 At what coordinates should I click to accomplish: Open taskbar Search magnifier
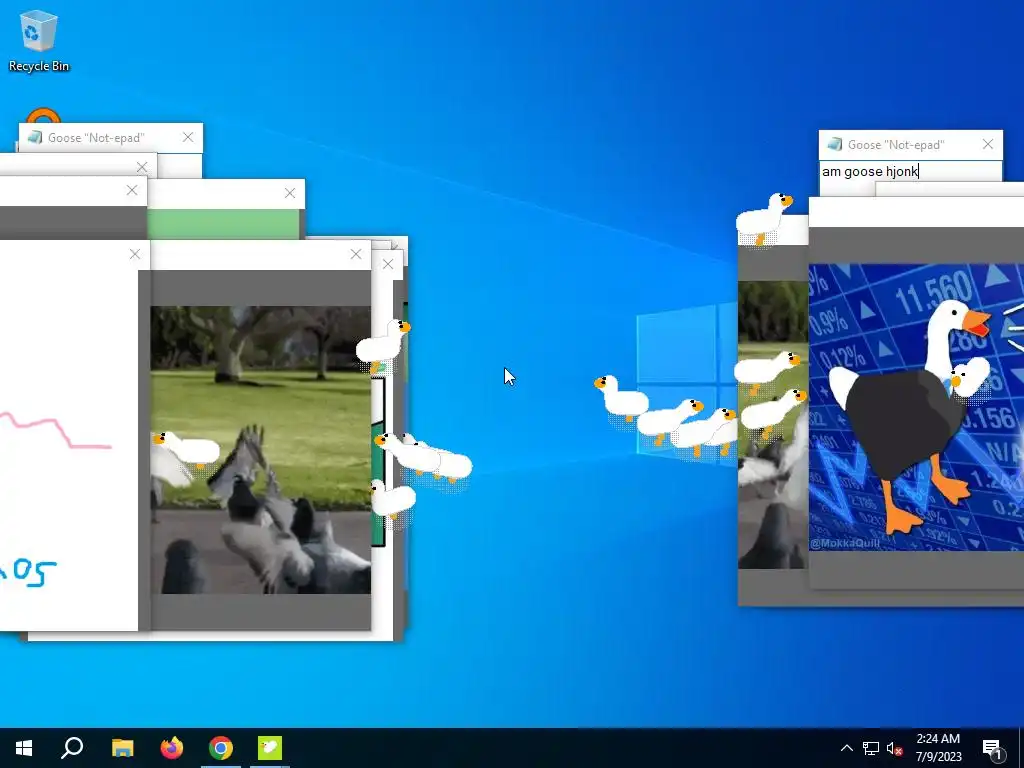click(x=72, y=748)
